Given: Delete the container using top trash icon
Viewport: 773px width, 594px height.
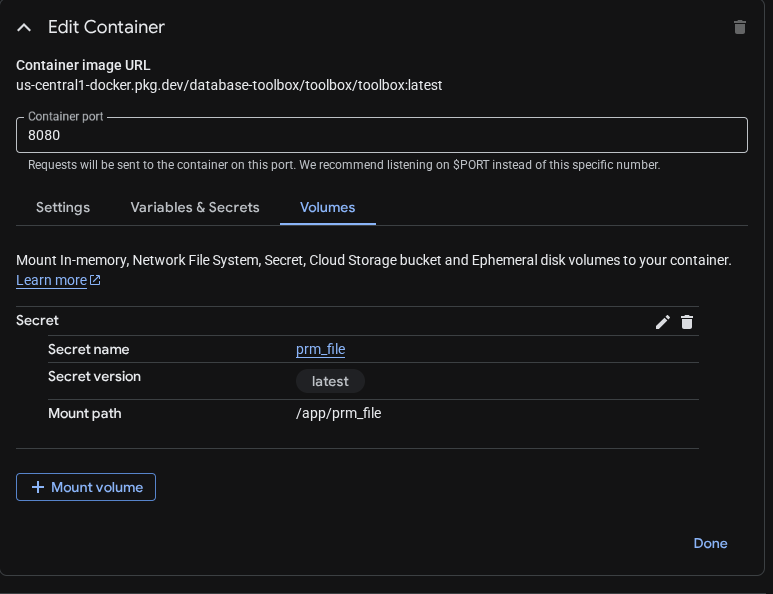Looking at the screenshot, I should click(x=739, y=27).
